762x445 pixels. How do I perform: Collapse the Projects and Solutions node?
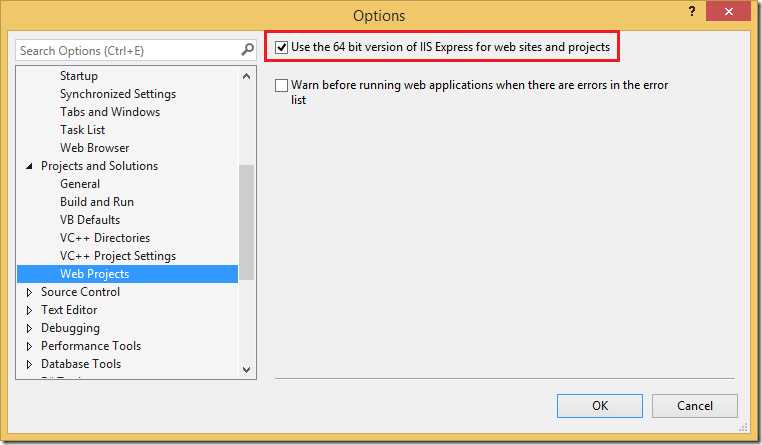point(29,166)
